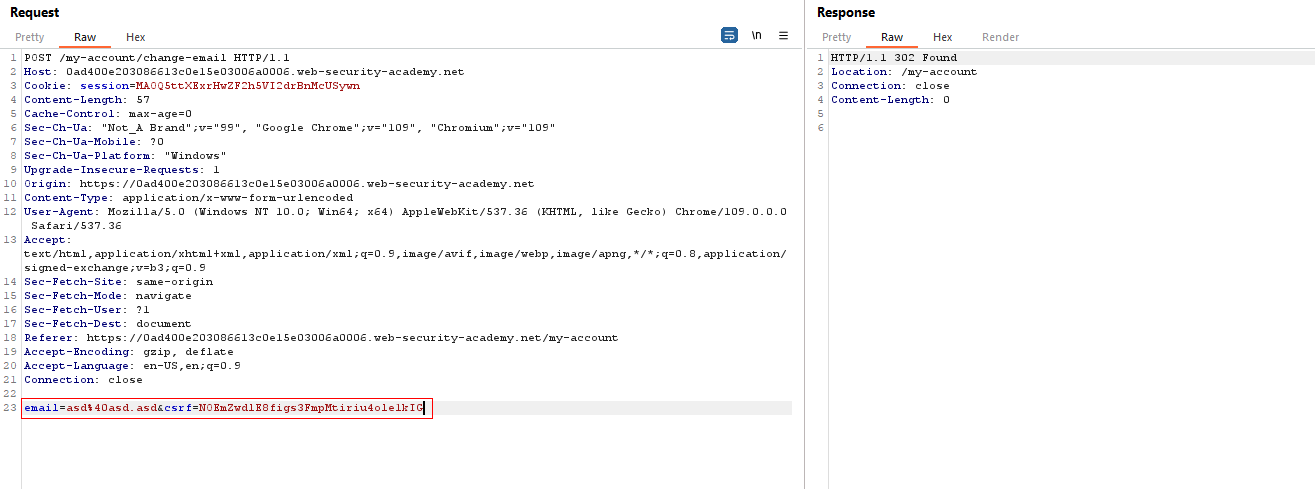Select the Response Raw tab
Screen dimensions: 1315x489
tap(892, 37)
